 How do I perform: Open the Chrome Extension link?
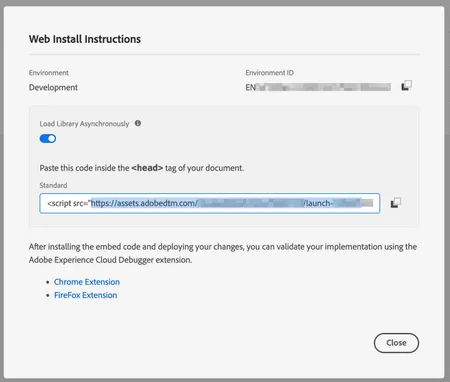tap(87, 282)
